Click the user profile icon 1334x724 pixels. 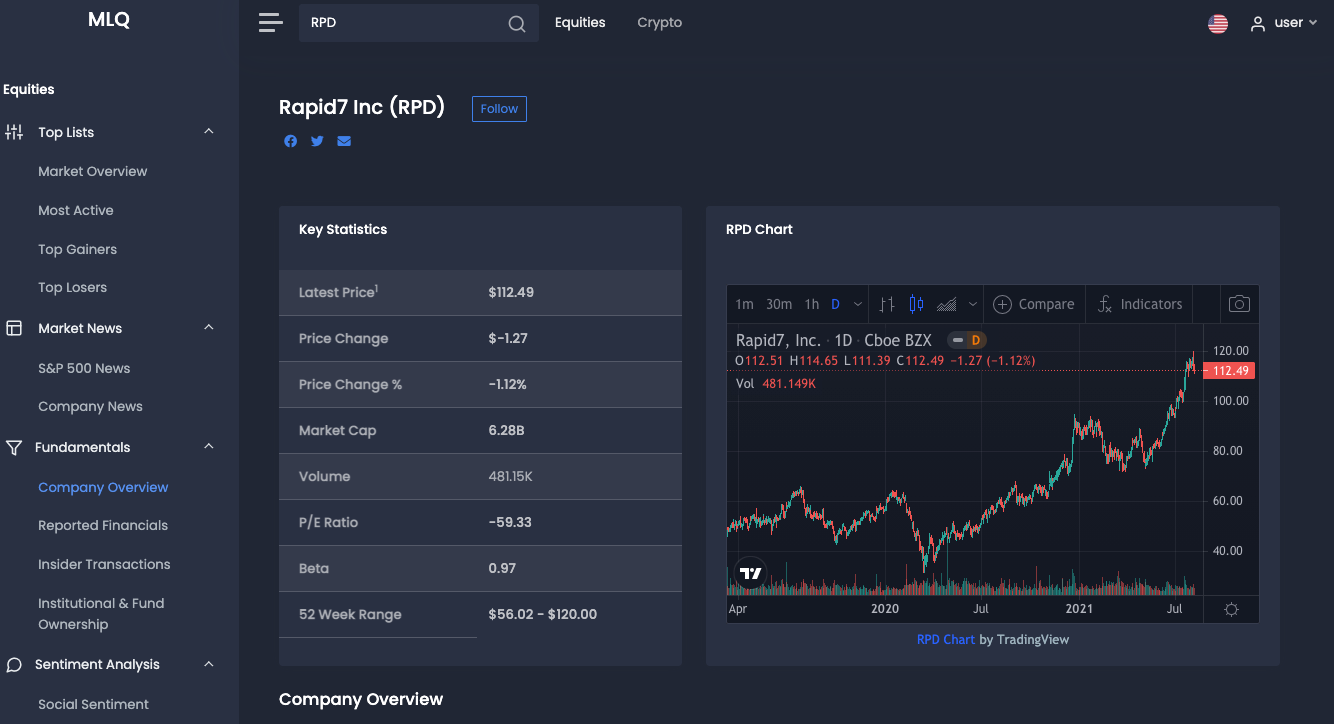click(1258, 23)
